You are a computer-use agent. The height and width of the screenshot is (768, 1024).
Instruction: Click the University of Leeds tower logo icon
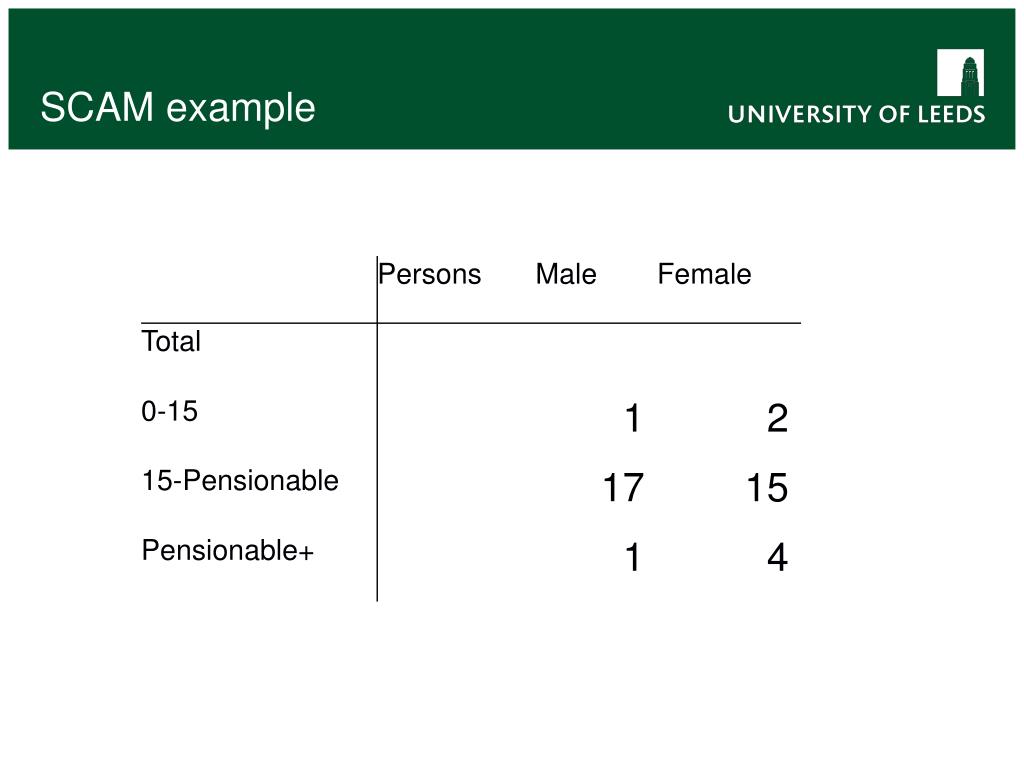(x=960, y=72)
